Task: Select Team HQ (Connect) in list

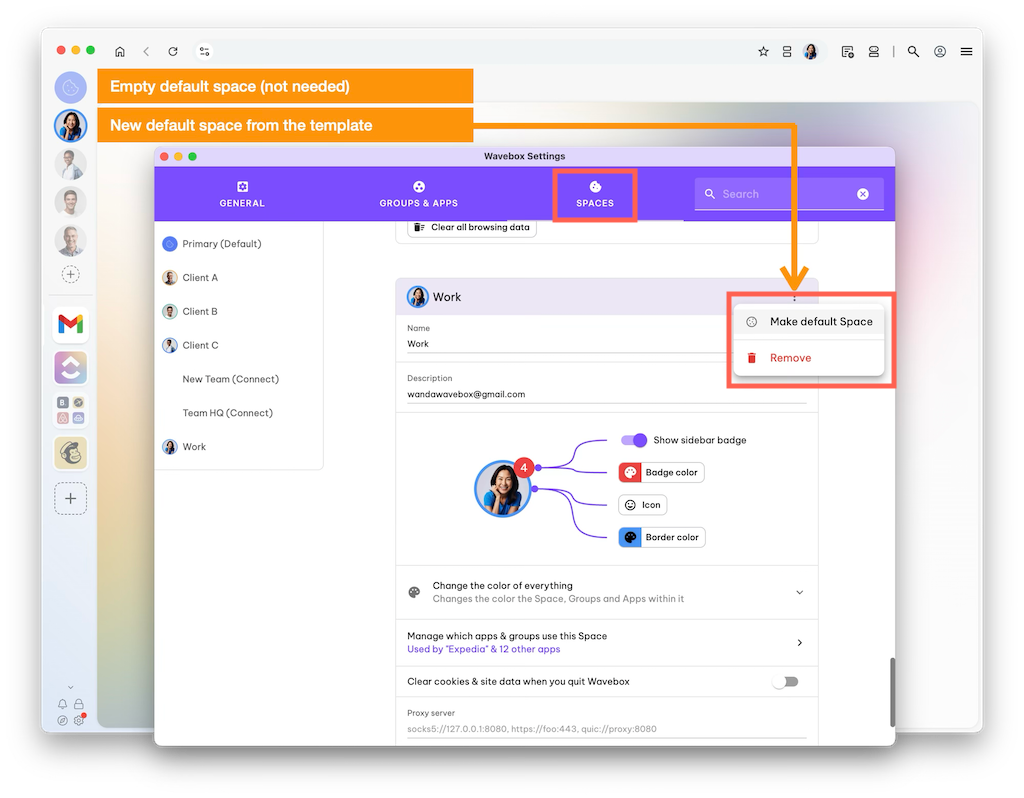Action: click(x=240, y=413)
